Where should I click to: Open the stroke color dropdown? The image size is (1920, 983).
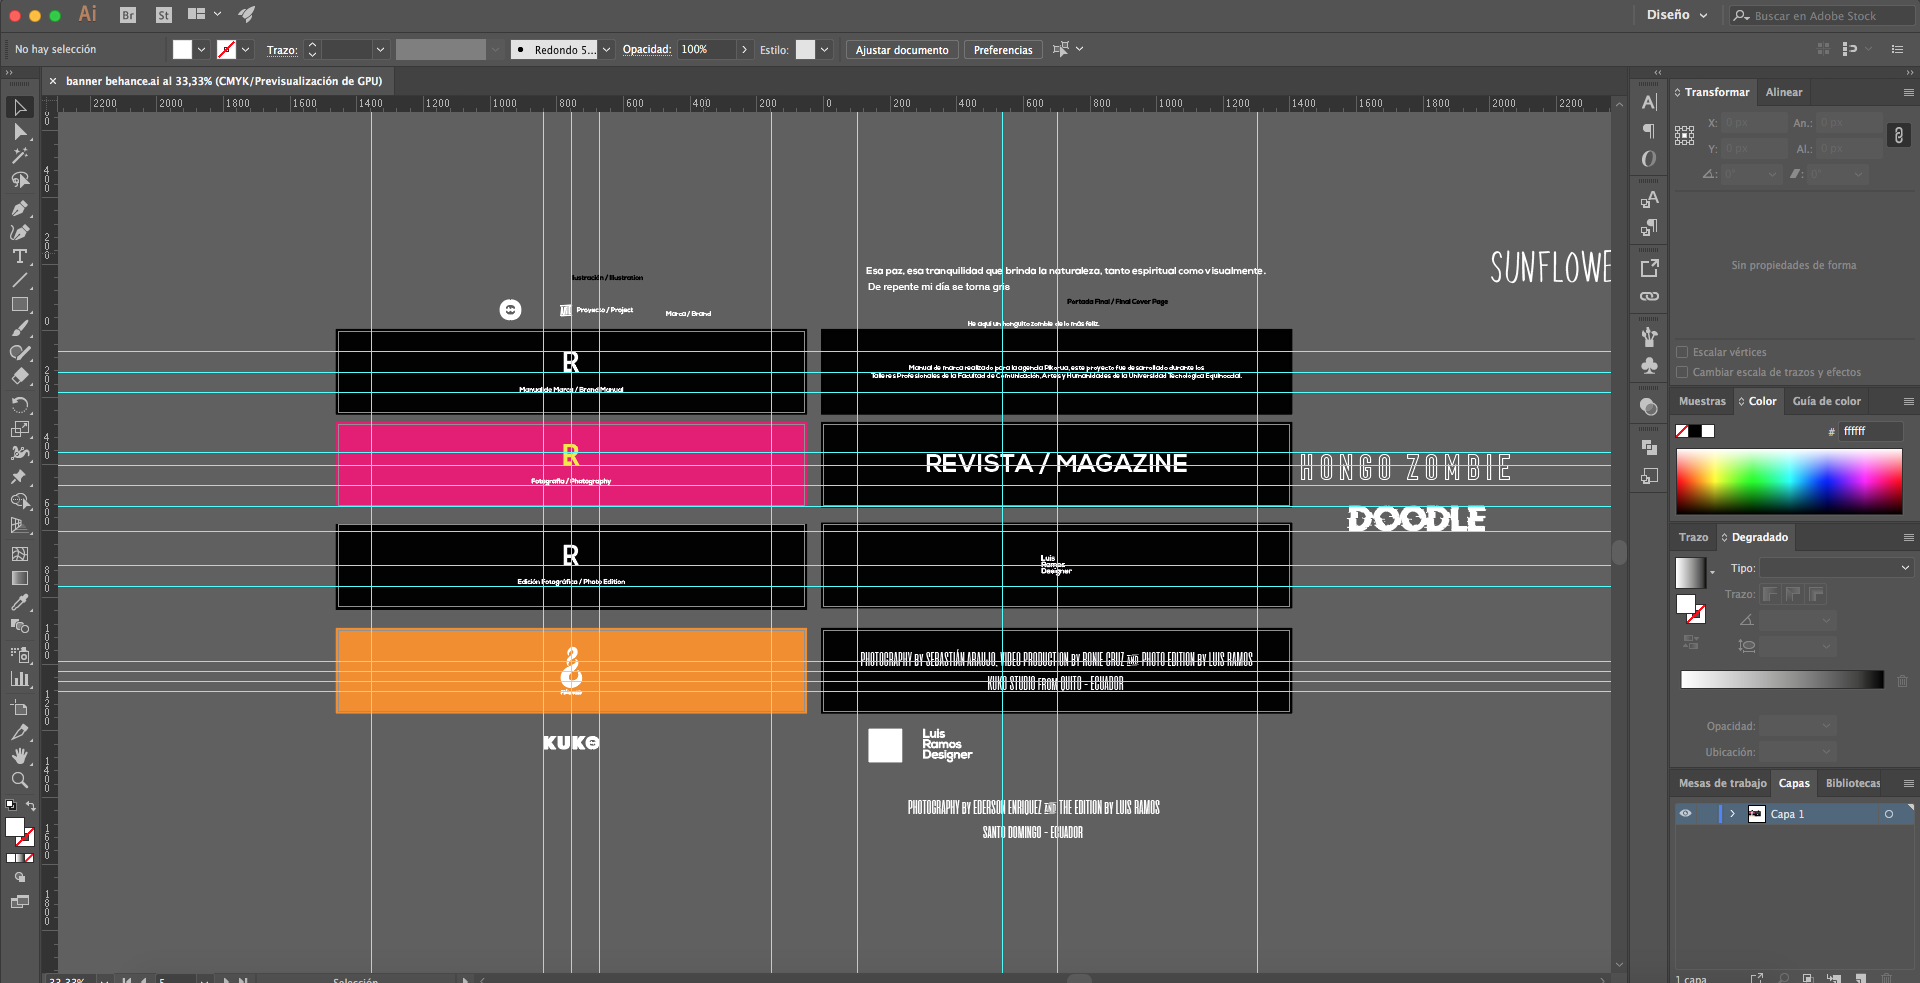tap(246, 49)
